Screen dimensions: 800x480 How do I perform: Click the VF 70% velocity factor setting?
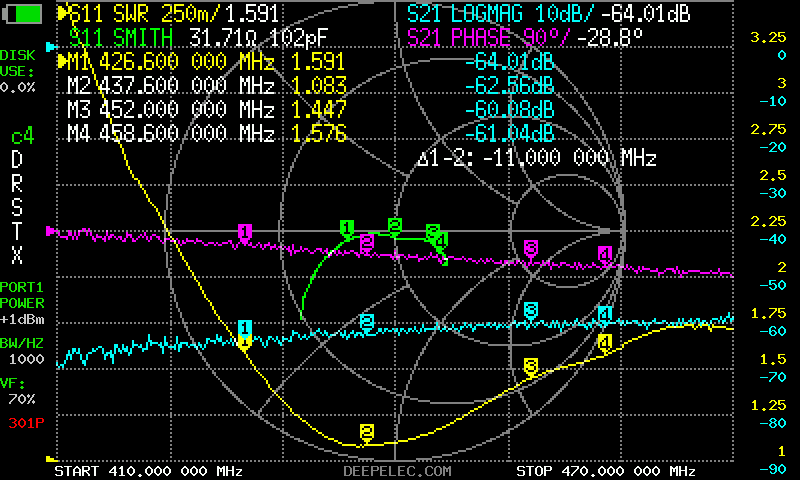point(17,391)
